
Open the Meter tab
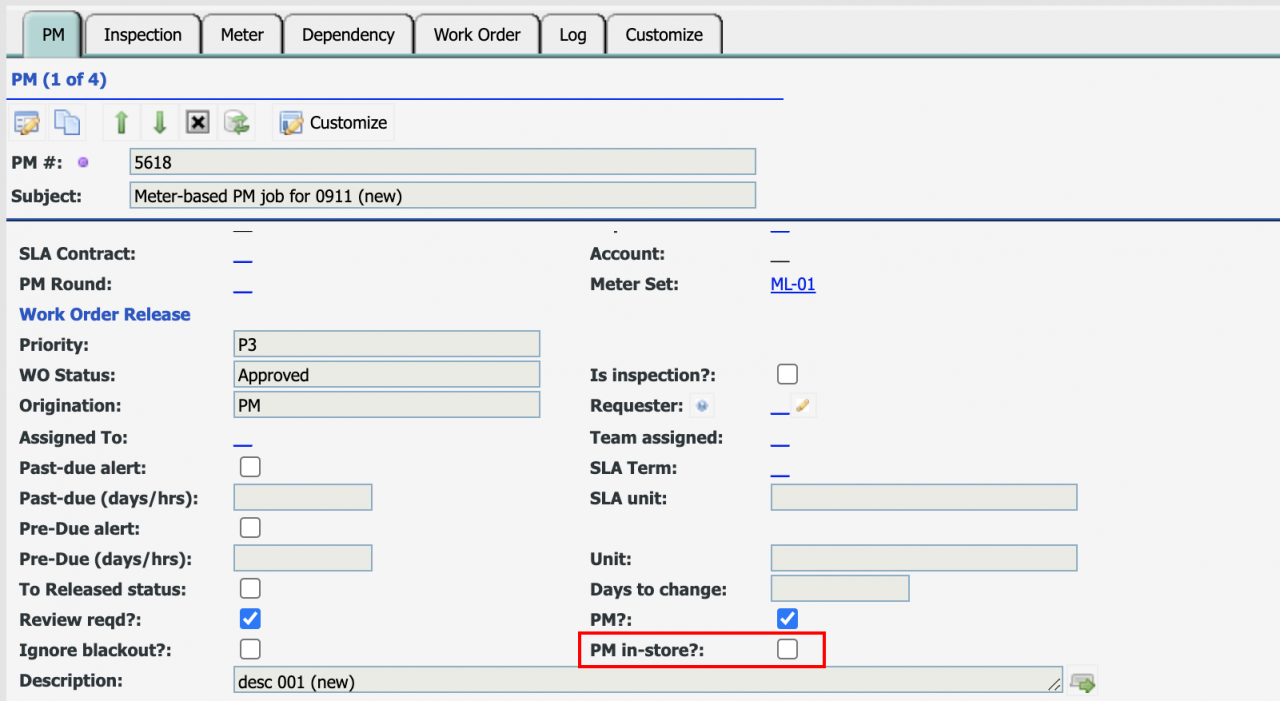tap(242, 35)
